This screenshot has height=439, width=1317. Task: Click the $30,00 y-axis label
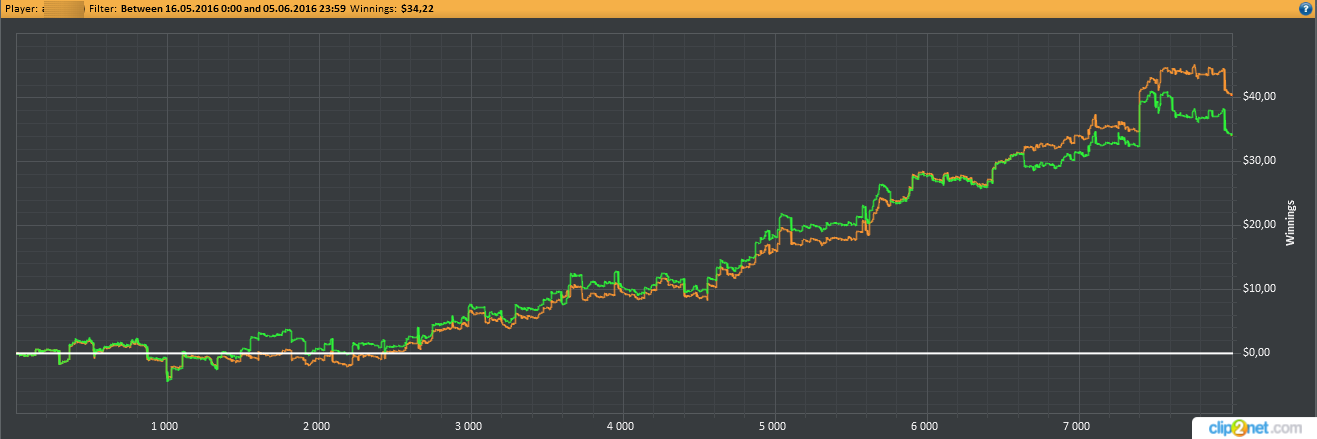[1257, 160]
